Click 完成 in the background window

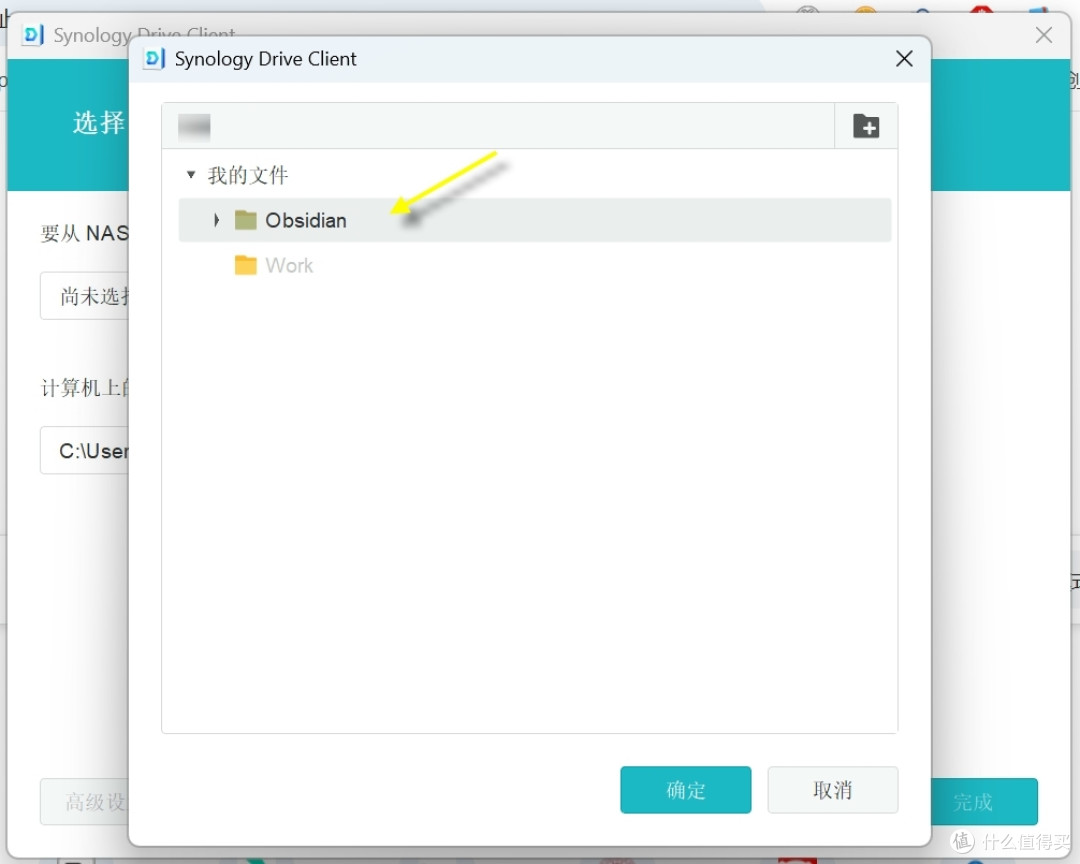coord(984,801)
